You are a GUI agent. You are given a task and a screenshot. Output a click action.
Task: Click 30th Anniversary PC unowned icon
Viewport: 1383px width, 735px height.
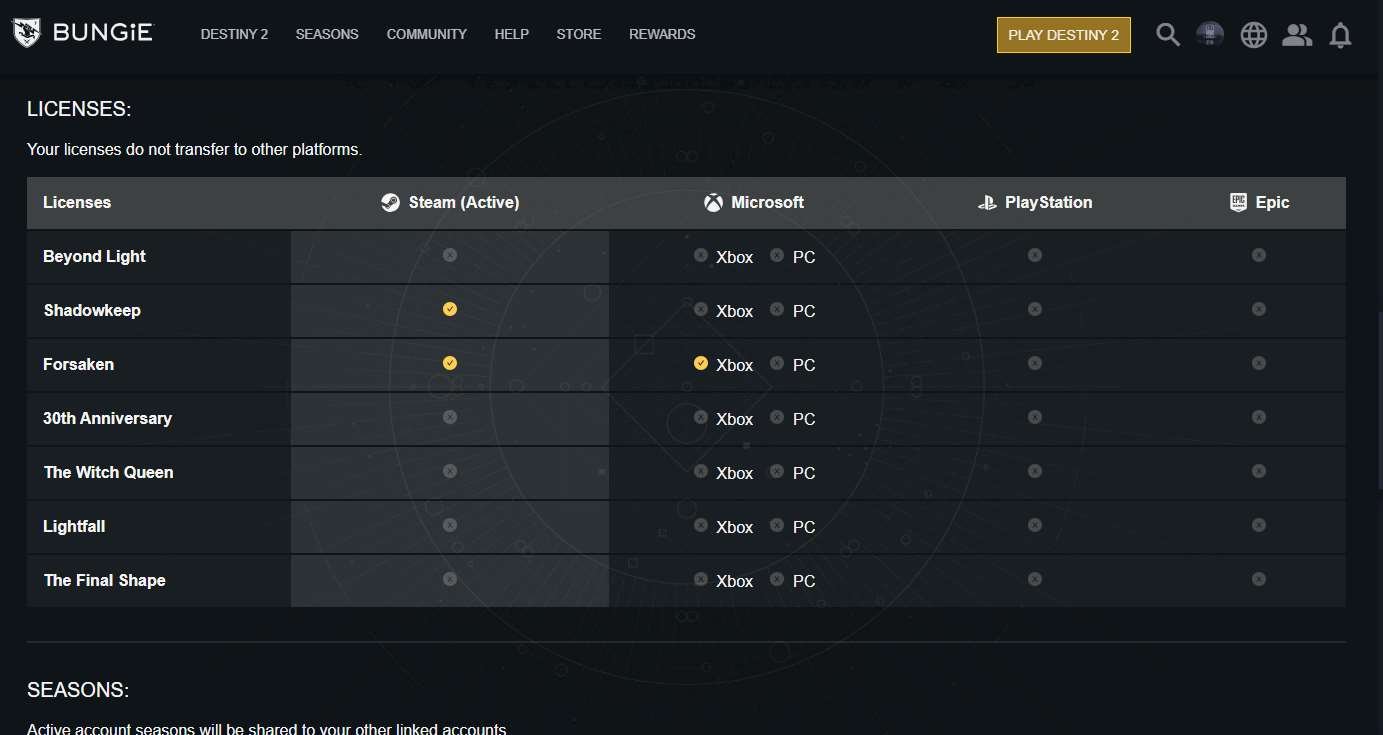pos(777,417)
